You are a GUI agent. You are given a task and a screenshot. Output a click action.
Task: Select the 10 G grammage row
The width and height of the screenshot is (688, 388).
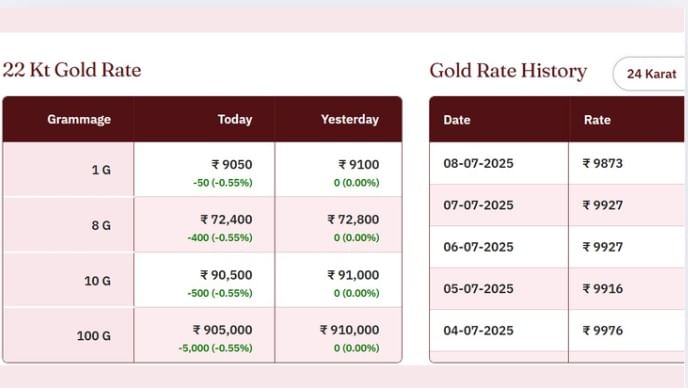point(202,280)
